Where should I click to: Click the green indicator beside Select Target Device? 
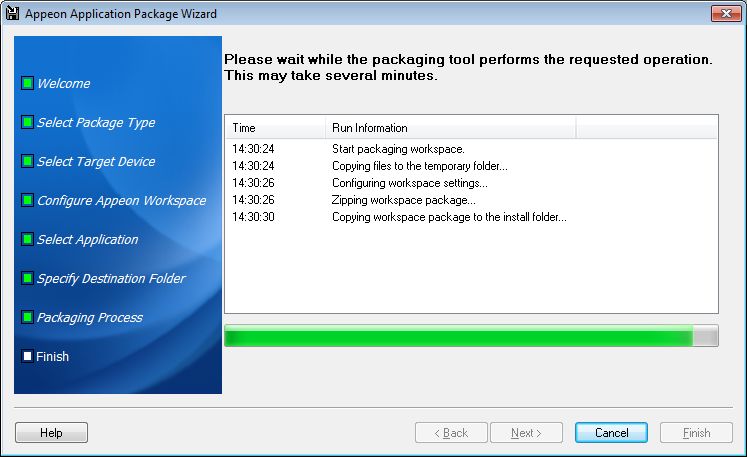27,161
